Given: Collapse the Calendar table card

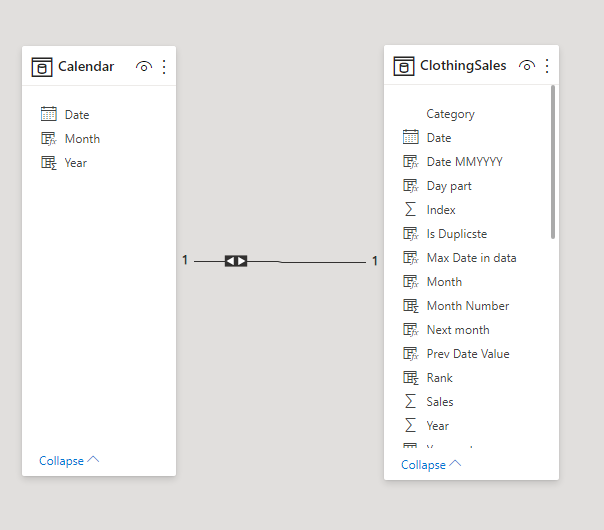Looking at the screenshot, I should click(69, 461).
